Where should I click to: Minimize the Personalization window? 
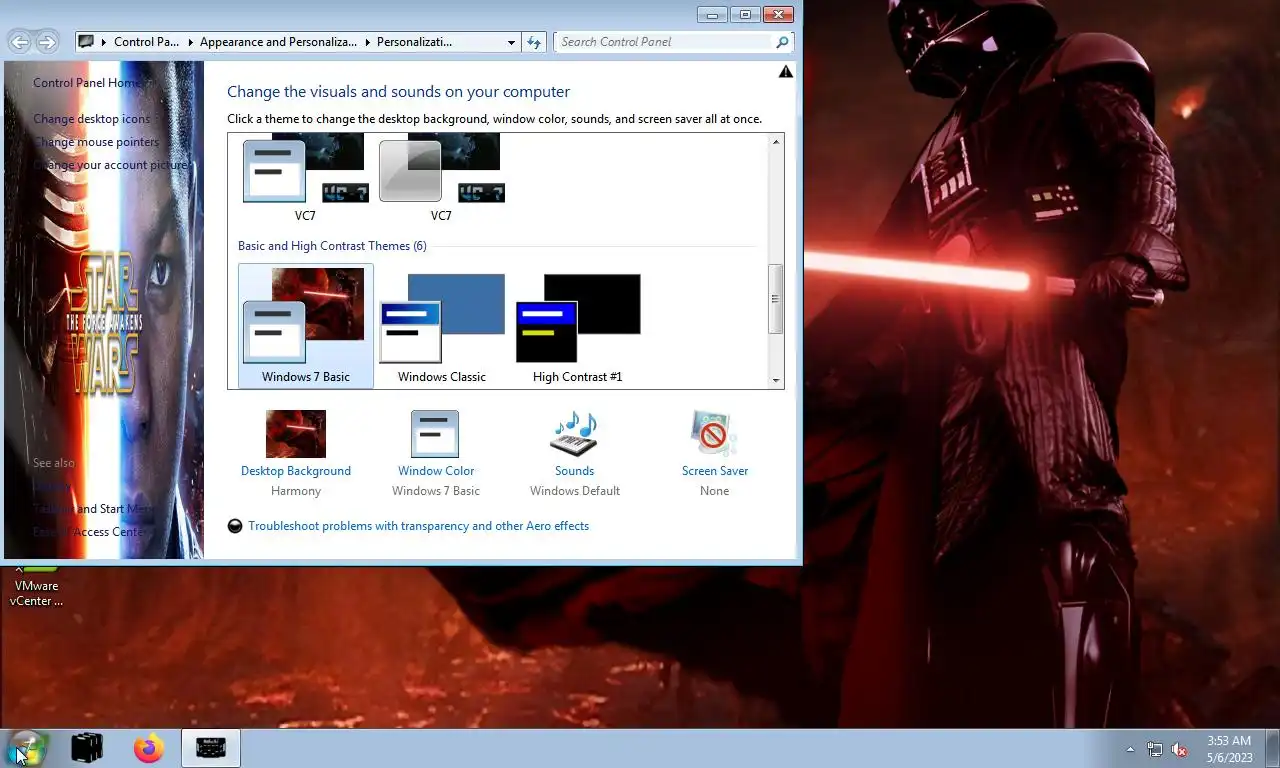pyautogui.click(x=712, y=14)
